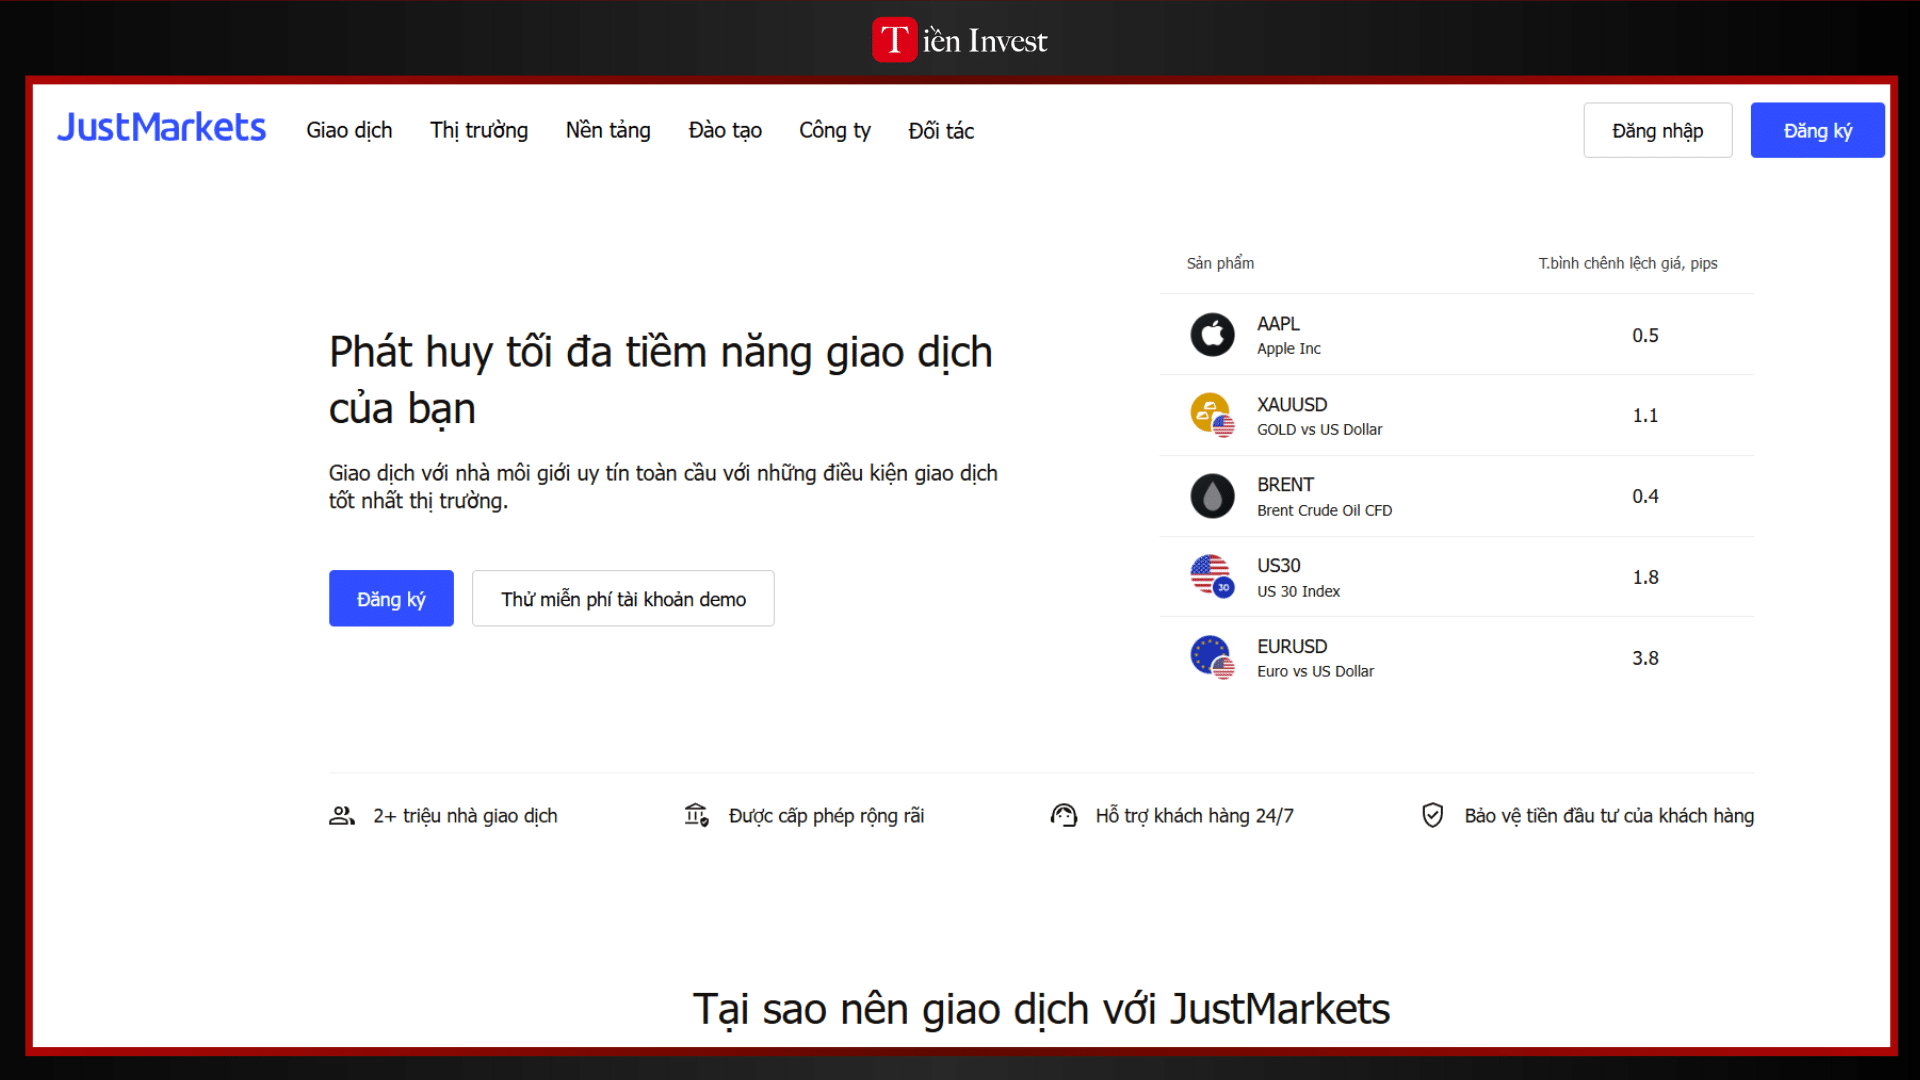Open the Thị trường menu
Image resolution: width=1920 pixels, height=1080 pixels.
click(479, 131)
